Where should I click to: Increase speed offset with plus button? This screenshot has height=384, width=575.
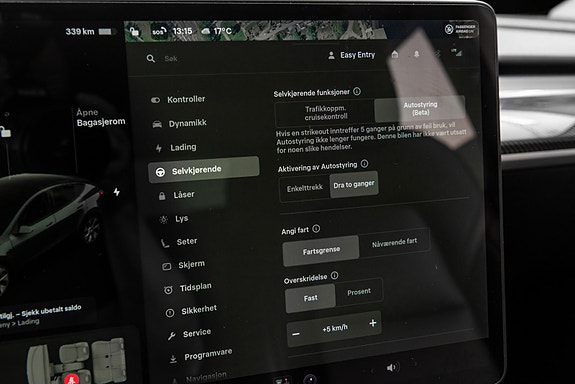[x=373, y=323]
